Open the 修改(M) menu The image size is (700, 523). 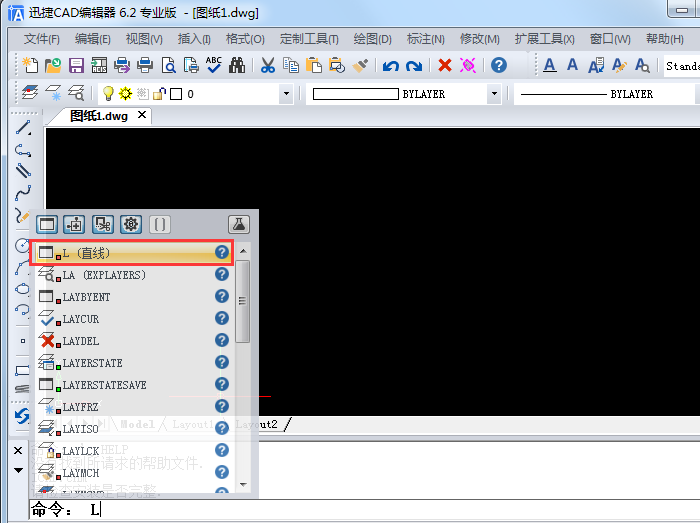(479, 39)
